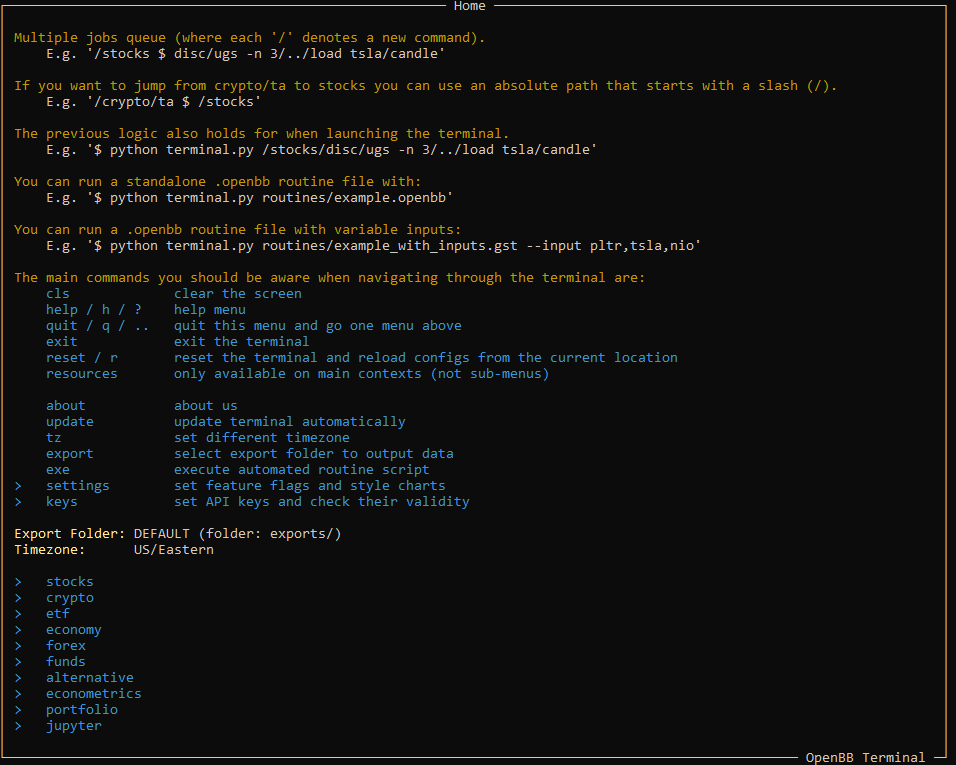Open the econometrics menu
This screenshot has width=956, height=765.
[x=94, y=694]
